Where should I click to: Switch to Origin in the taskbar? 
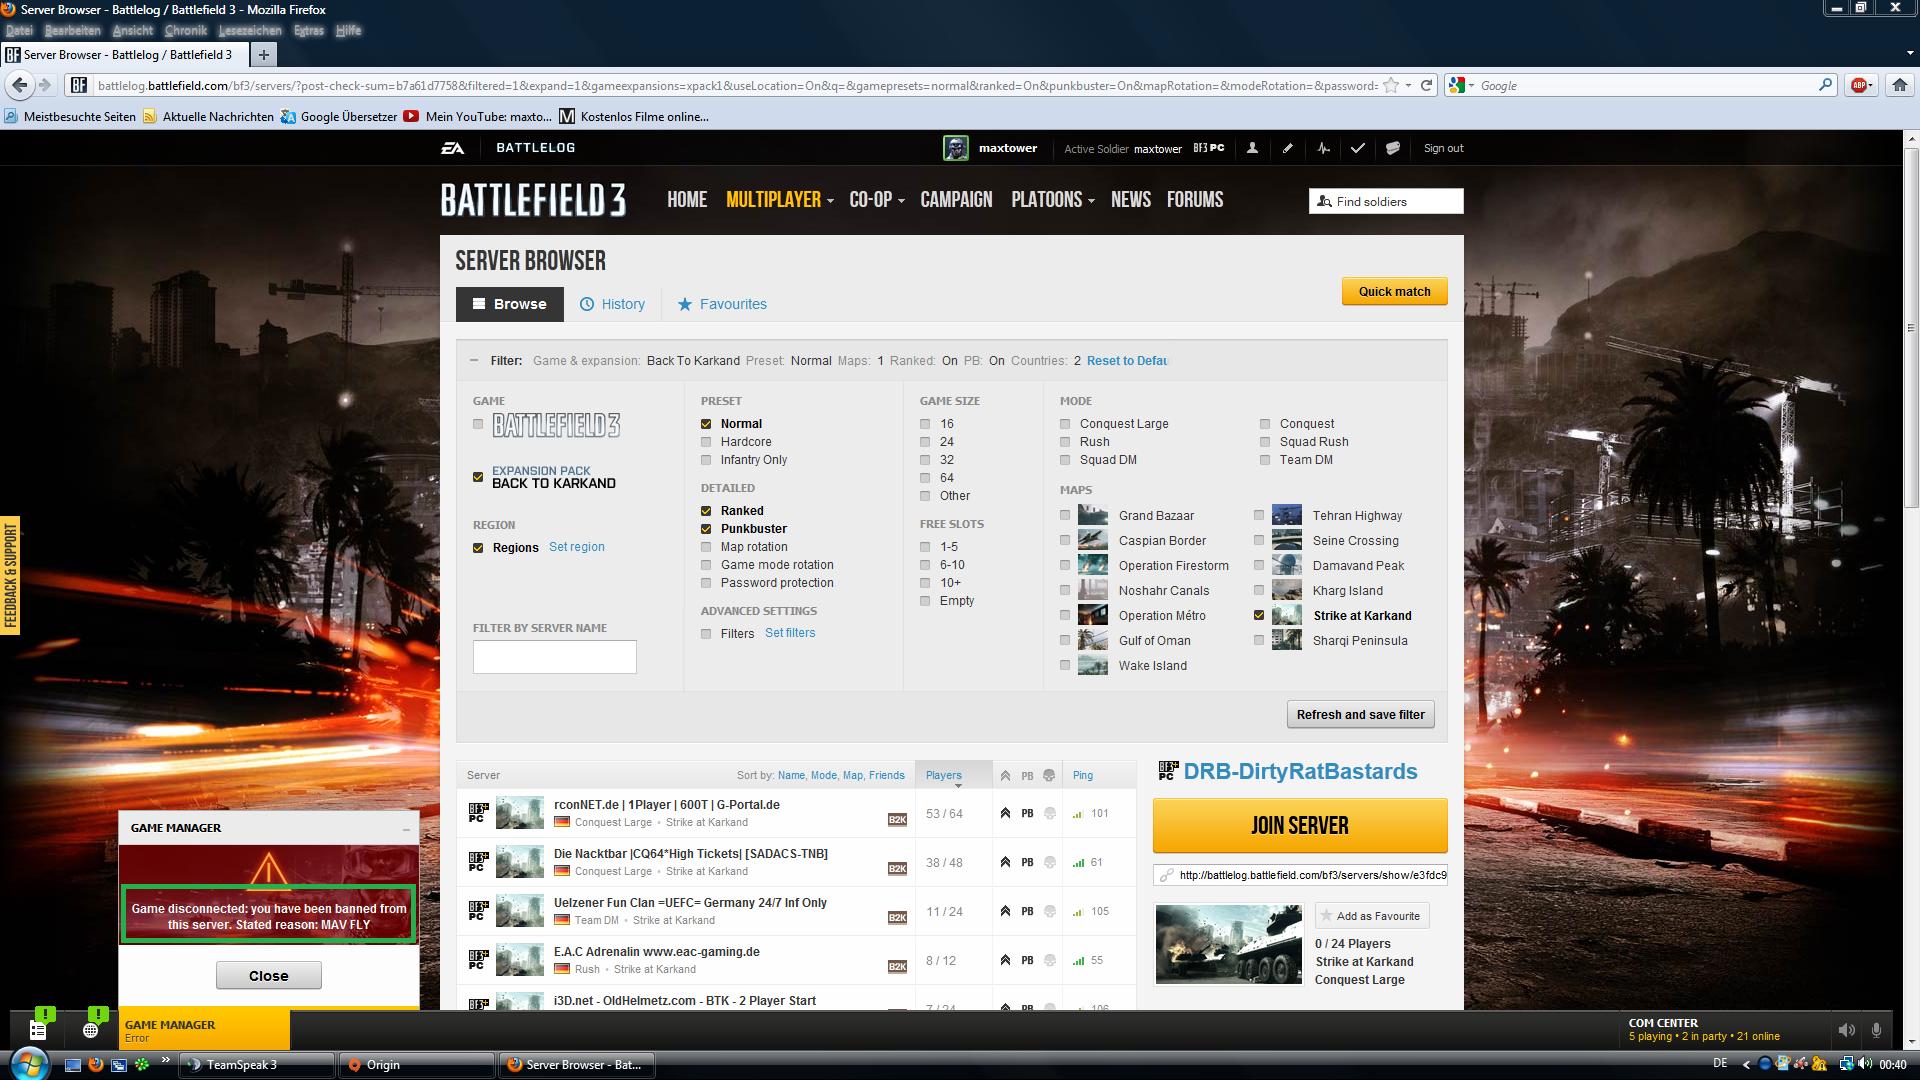[x=417, y=1065]
